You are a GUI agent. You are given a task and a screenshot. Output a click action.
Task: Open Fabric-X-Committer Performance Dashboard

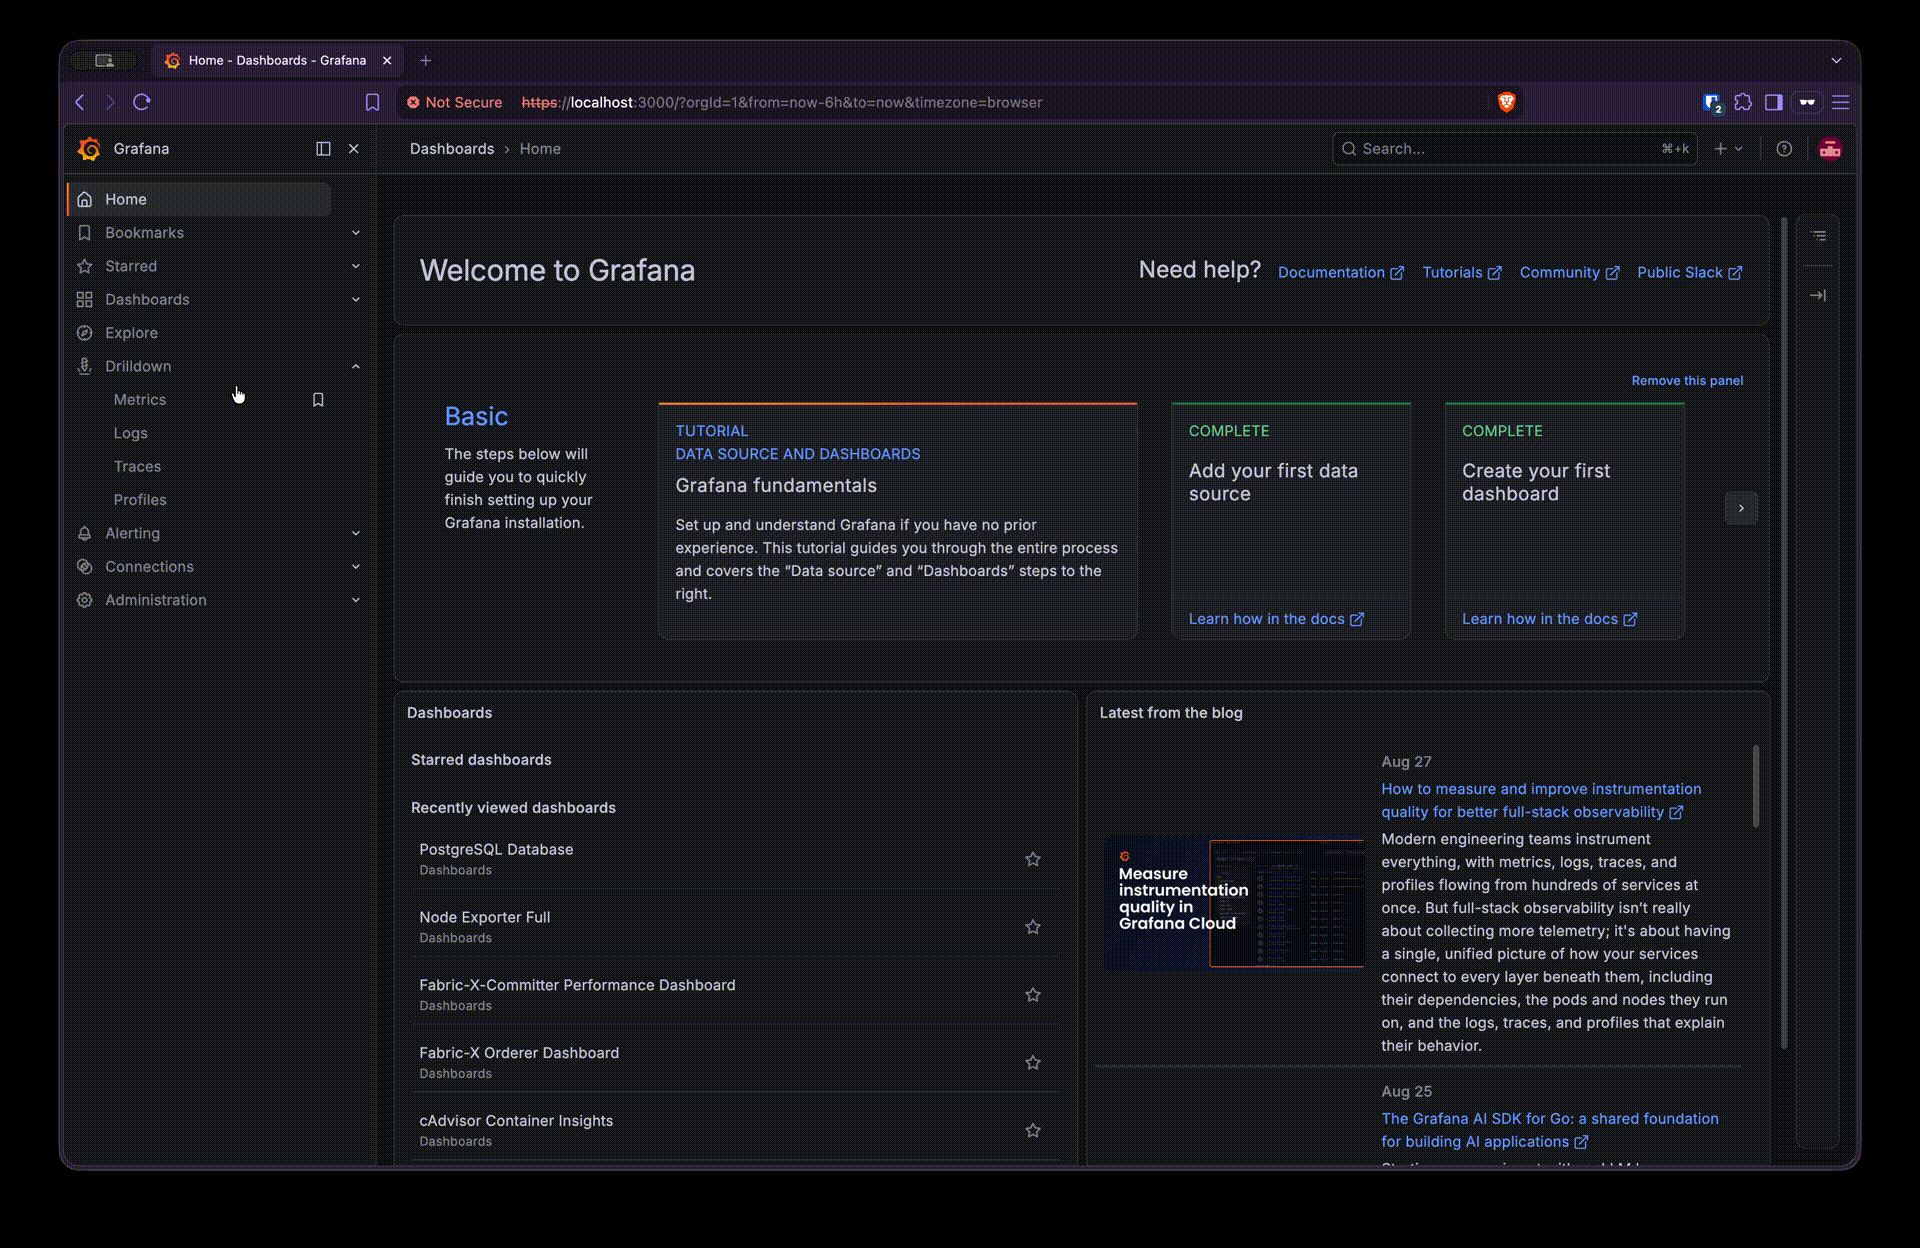click(x=577, y=986)
